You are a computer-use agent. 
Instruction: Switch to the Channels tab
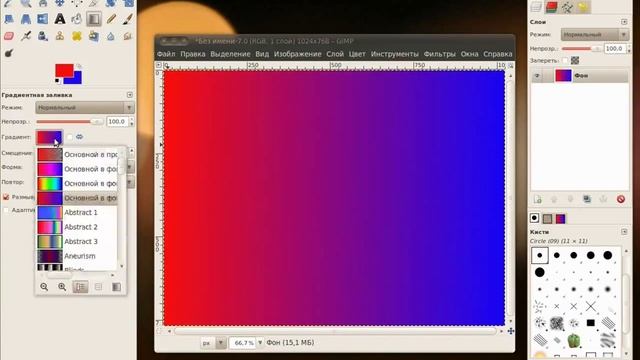click(551, 6)
